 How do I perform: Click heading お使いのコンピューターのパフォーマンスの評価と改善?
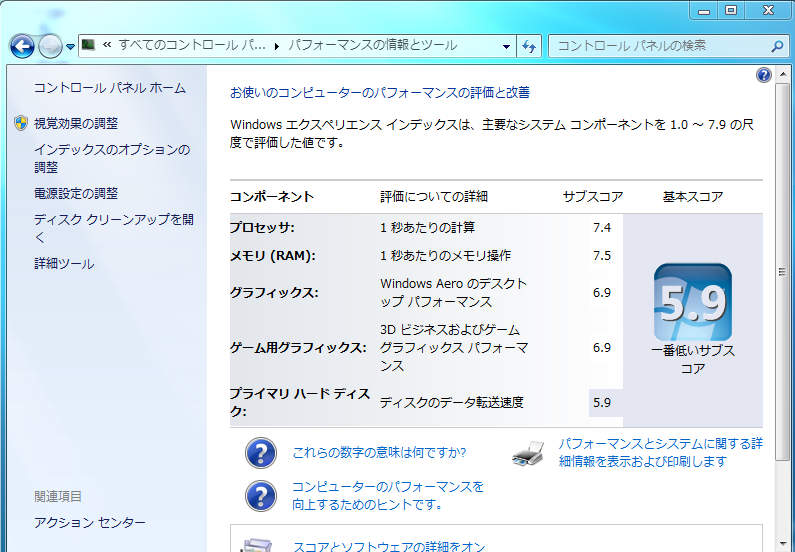coord(380,93)
